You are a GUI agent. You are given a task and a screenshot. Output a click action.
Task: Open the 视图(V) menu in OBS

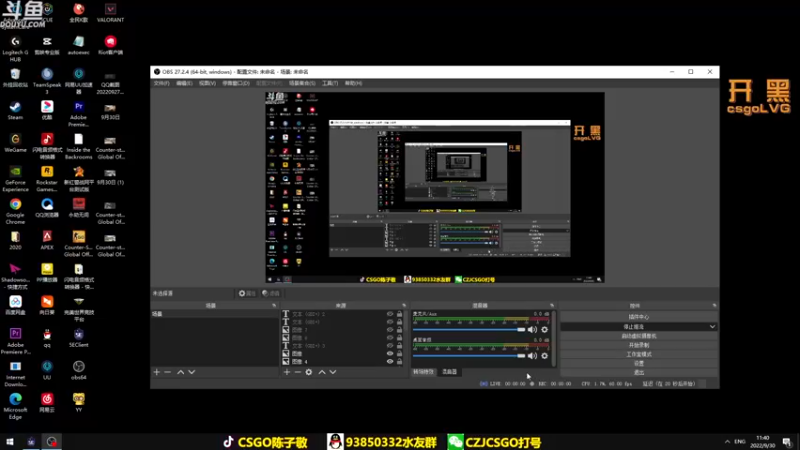coord(207,83)
